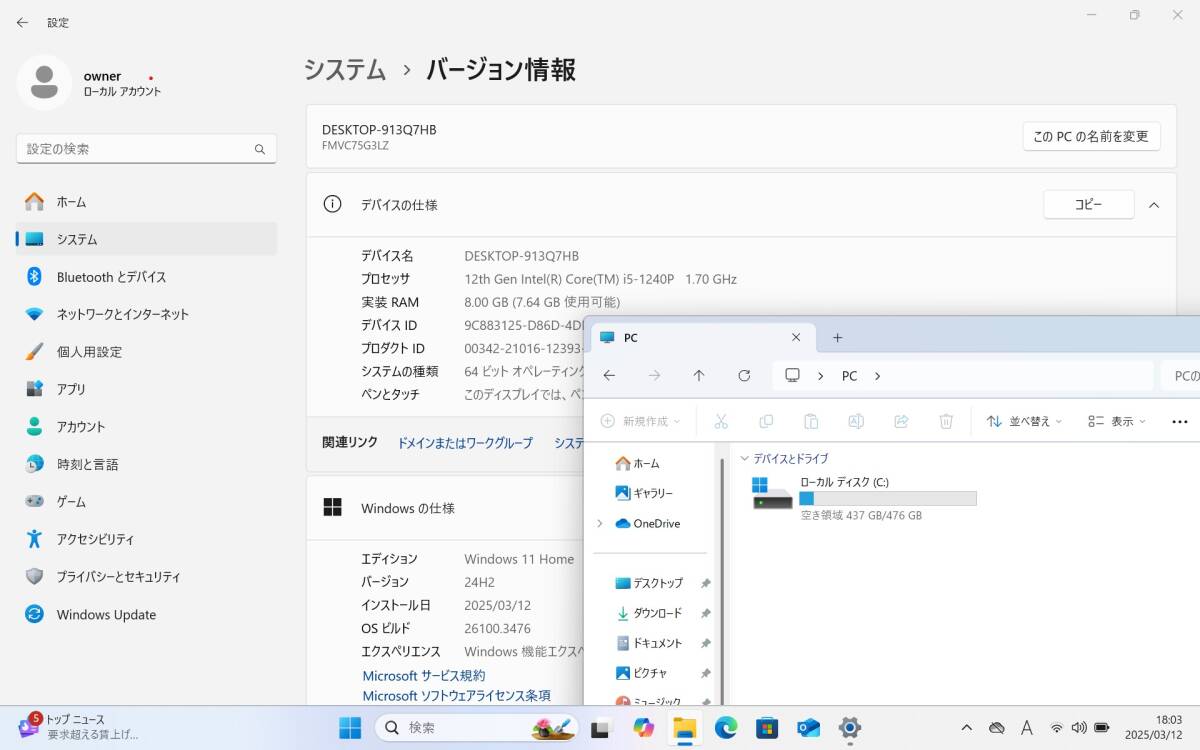The image size is (1200, 750).
Task: Click PC in the Explorer address bar
Action: (x=849, y=377)
